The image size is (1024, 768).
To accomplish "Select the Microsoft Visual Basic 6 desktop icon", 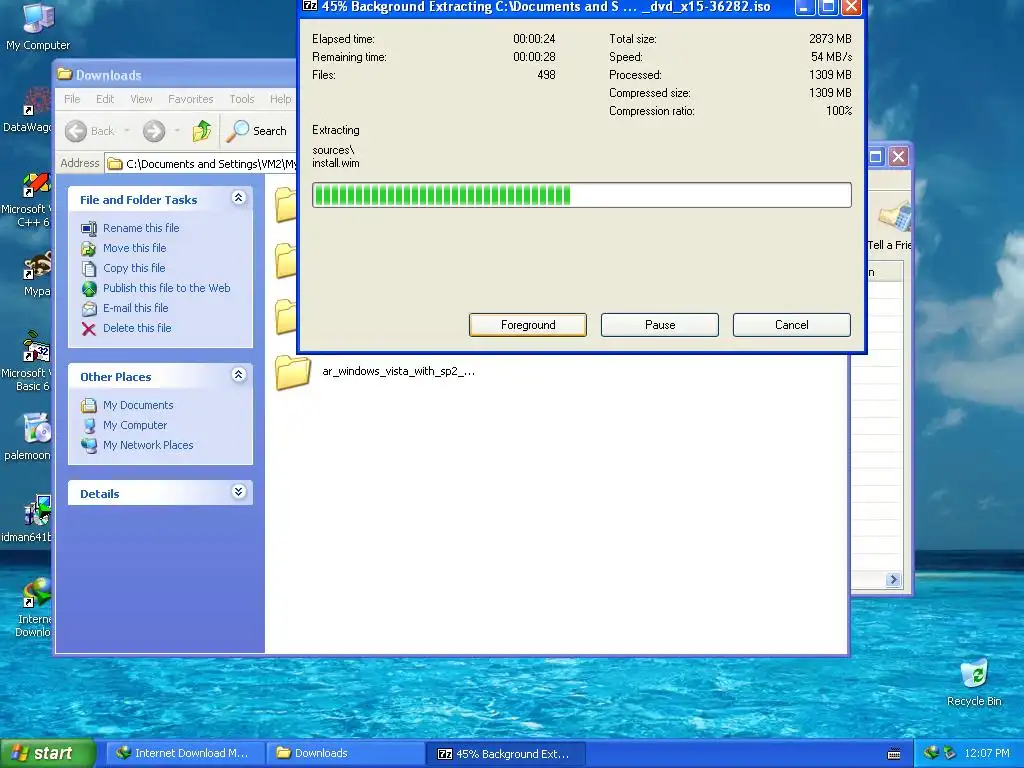I will (36, 347).
